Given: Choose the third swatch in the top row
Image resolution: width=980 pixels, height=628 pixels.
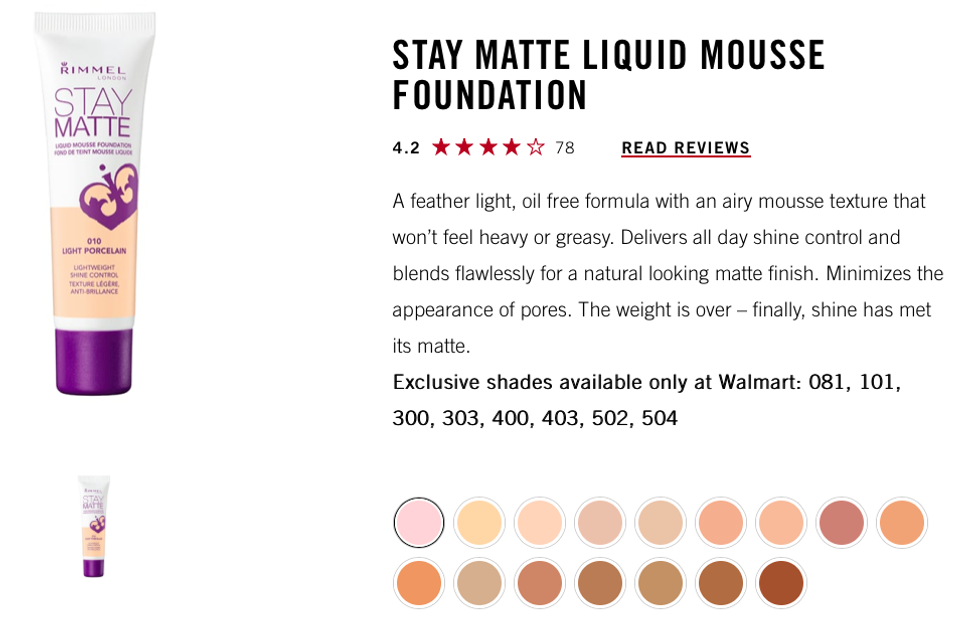Looking at the screenshot, I should 540,523.
